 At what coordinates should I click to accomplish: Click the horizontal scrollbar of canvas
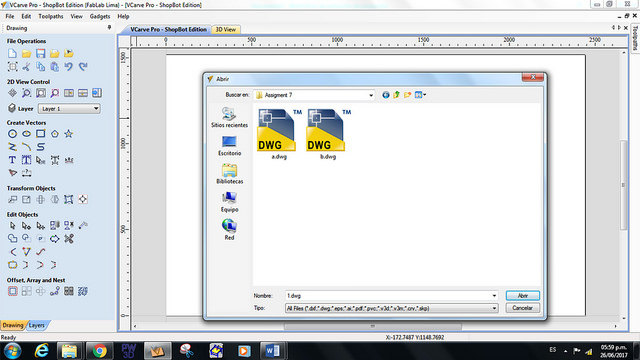373,326
